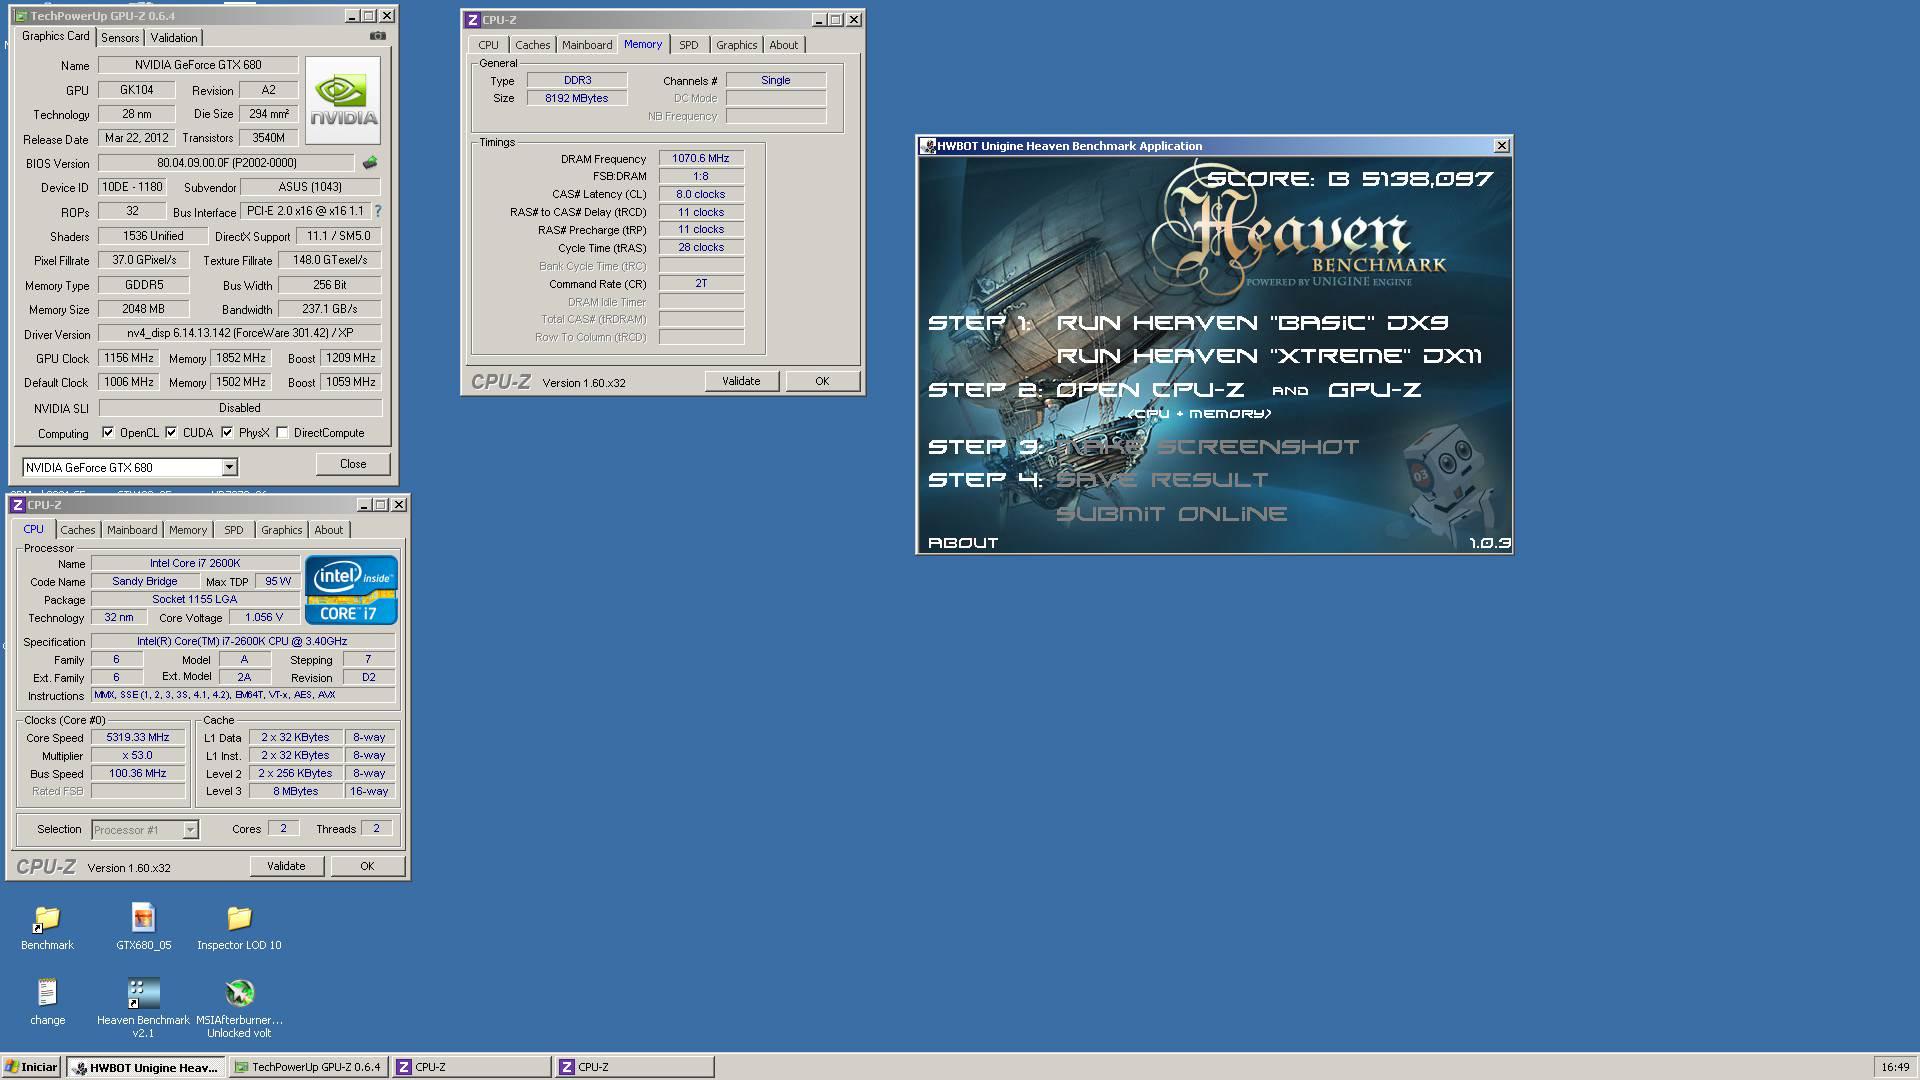Click the GPU Name field value
This screenshot has width=1920, height=1080.
[x=198, y=65]
